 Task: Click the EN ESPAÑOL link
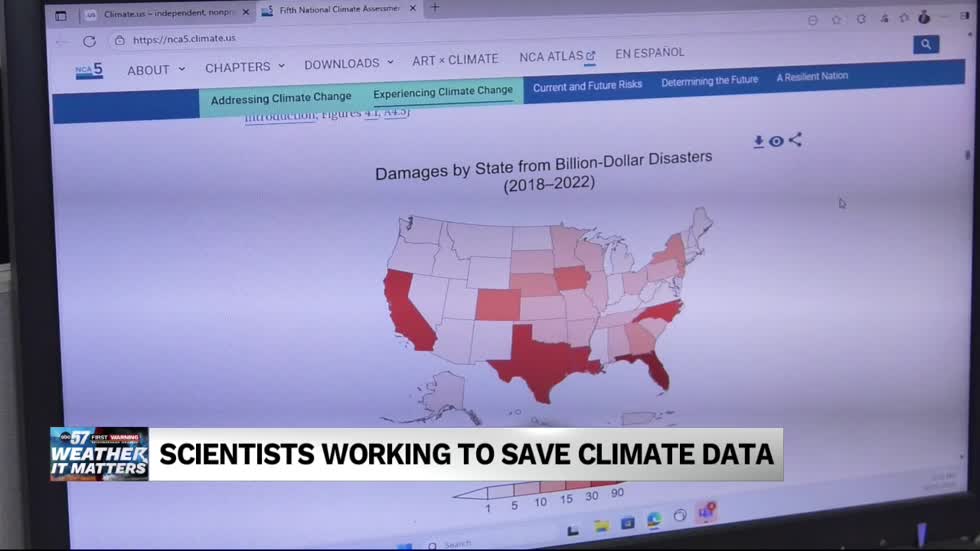click(649, 53)
